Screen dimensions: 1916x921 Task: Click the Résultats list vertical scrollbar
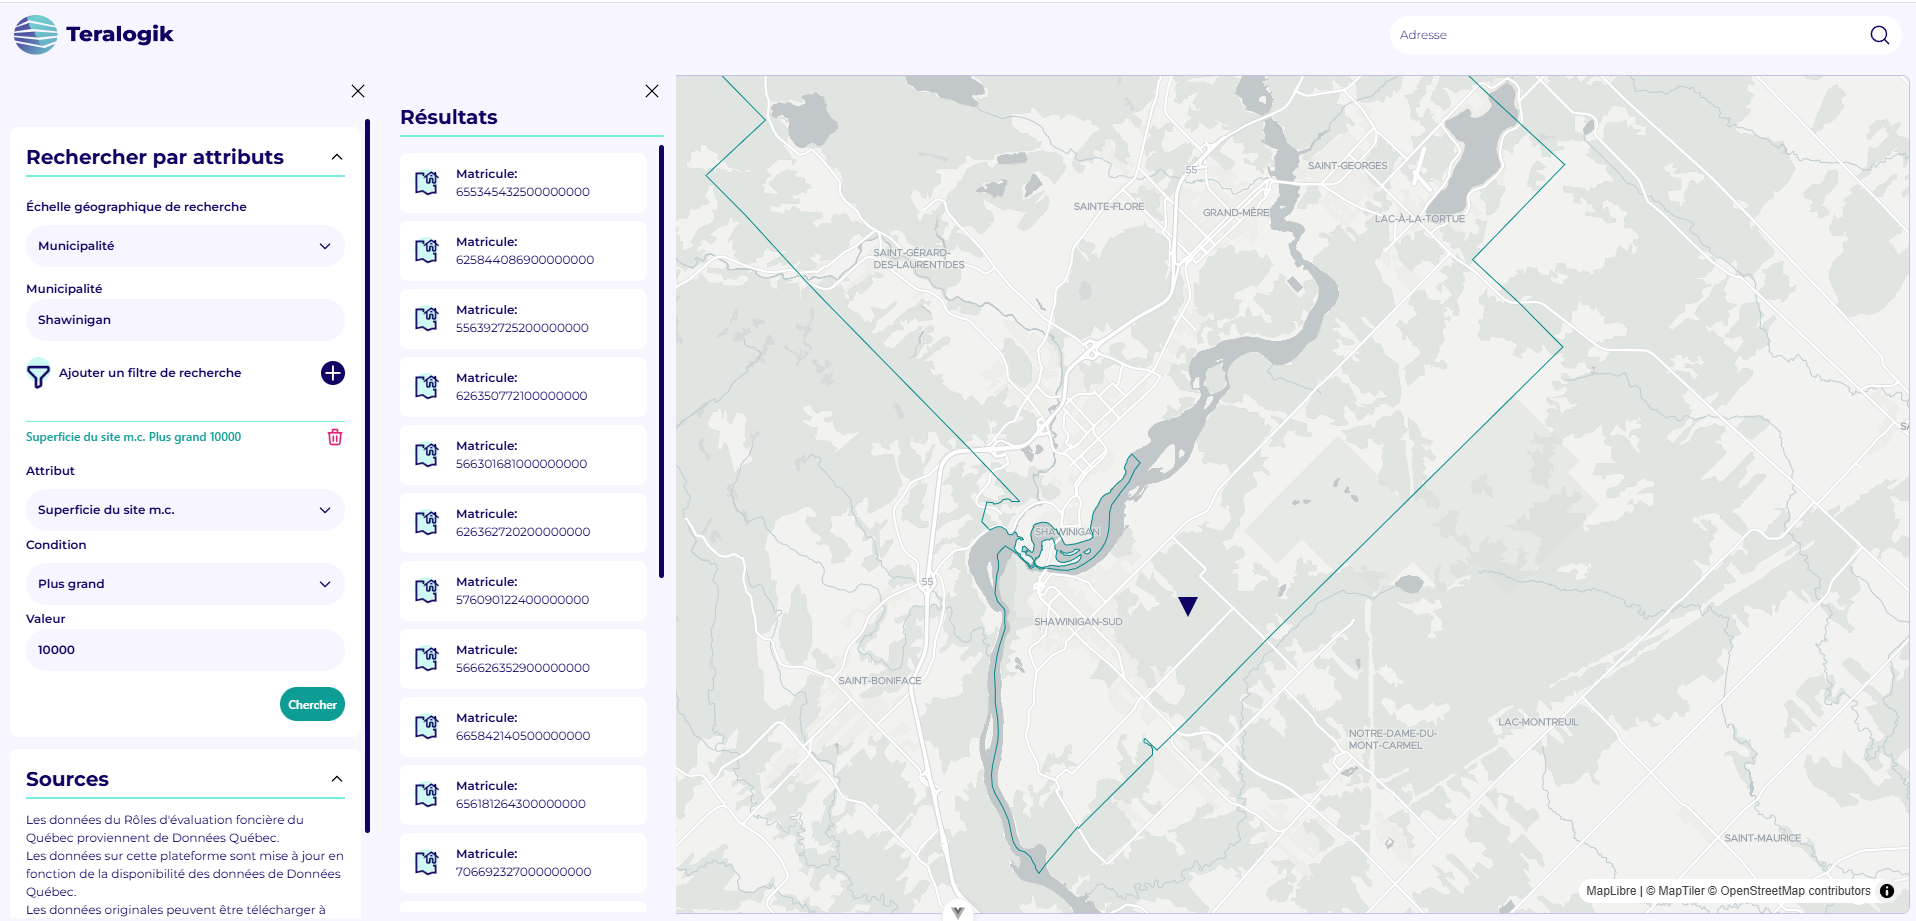(661, 361)
